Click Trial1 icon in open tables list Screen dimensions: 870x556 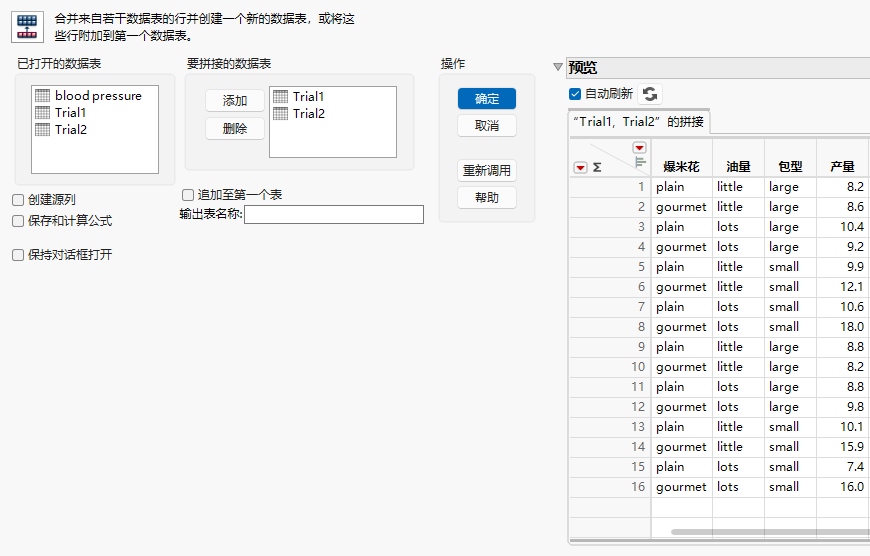[x=43, y=113]
